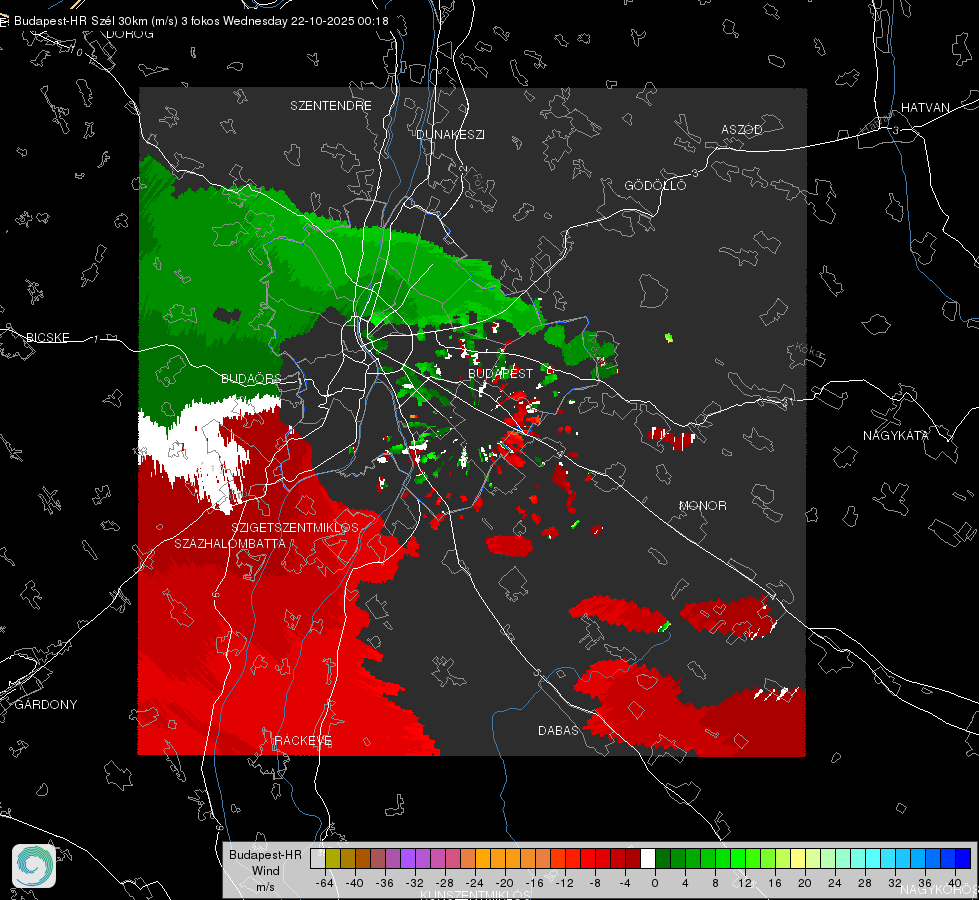Click the 24 value on the legend scale

point(834,883)
